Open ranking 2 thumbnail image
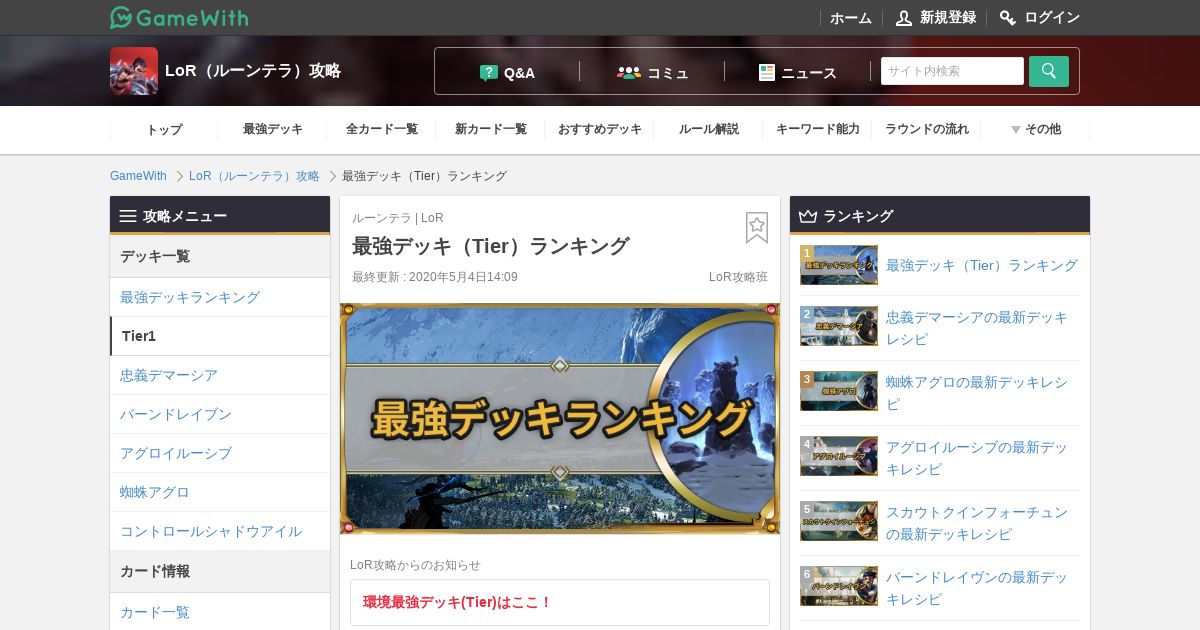This screenshot has height=630, width=1200. click(839, 326)
